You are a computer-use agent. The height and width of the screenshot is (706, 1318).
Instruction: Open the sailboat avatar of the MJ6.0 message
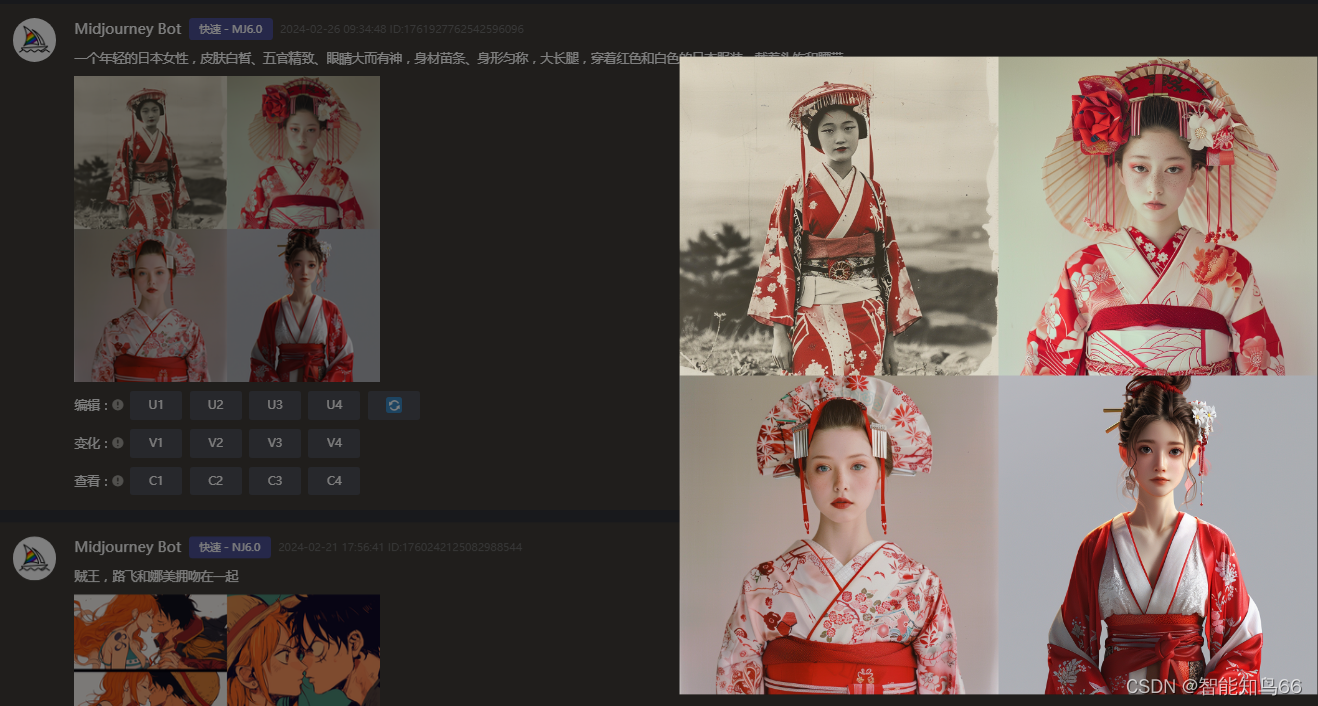click(x=34, y=40)
